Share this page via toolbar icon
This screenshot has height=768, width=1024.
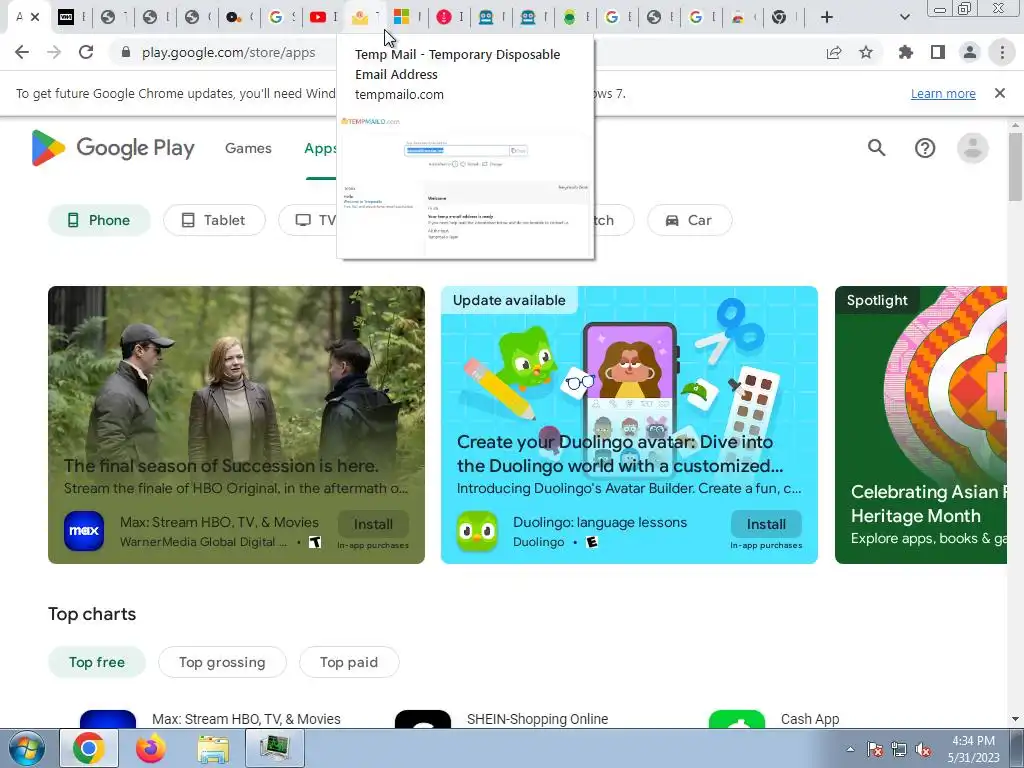click(834, 52)
